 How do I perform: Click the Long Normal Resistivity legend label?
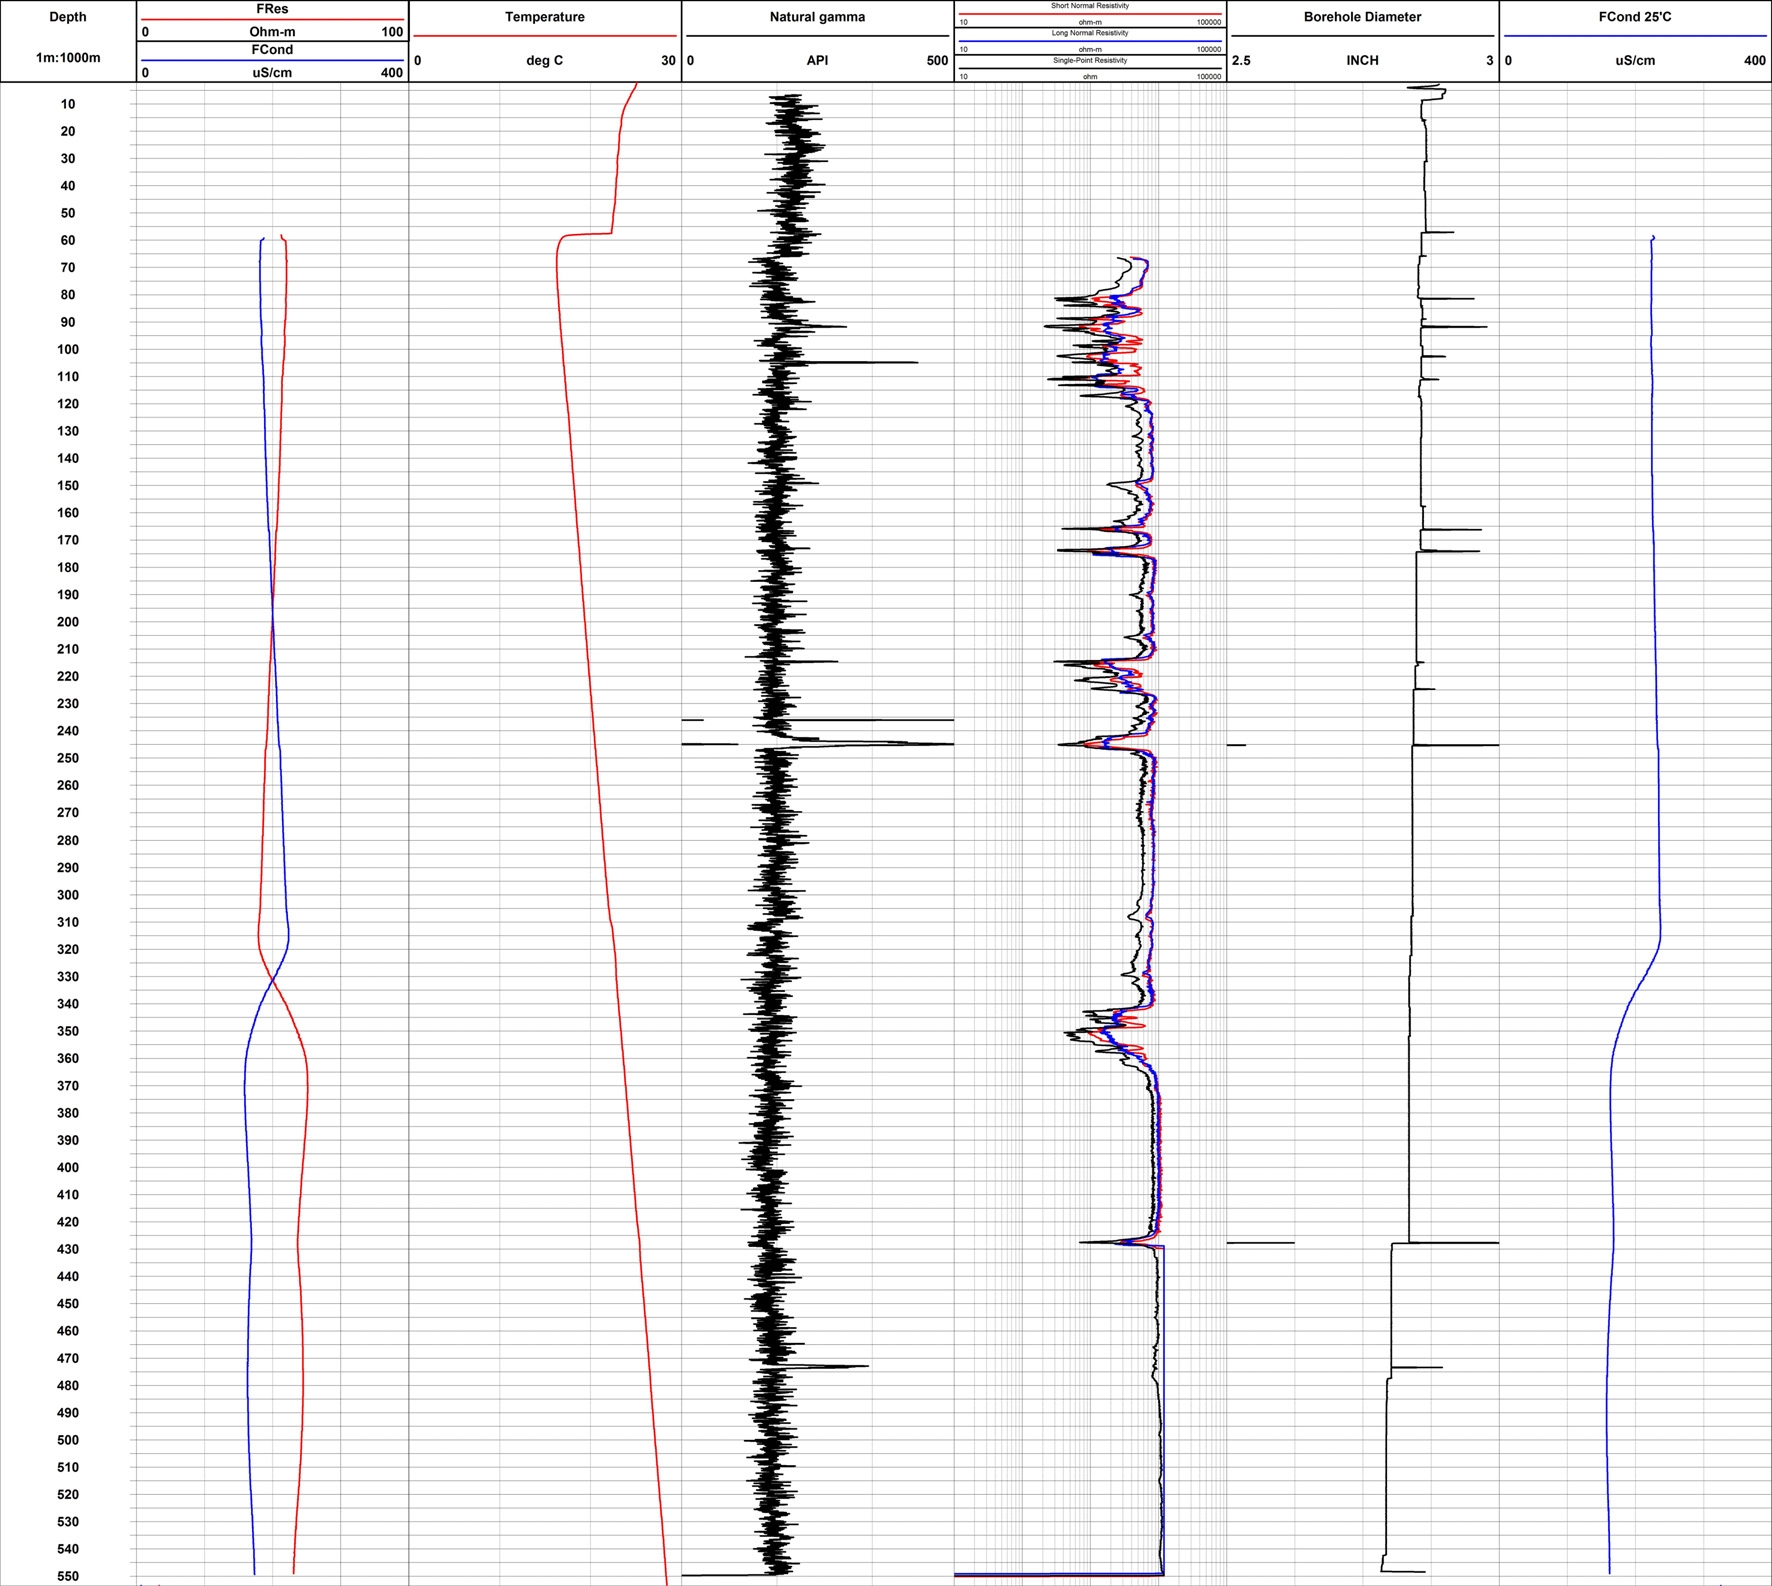1090,33
